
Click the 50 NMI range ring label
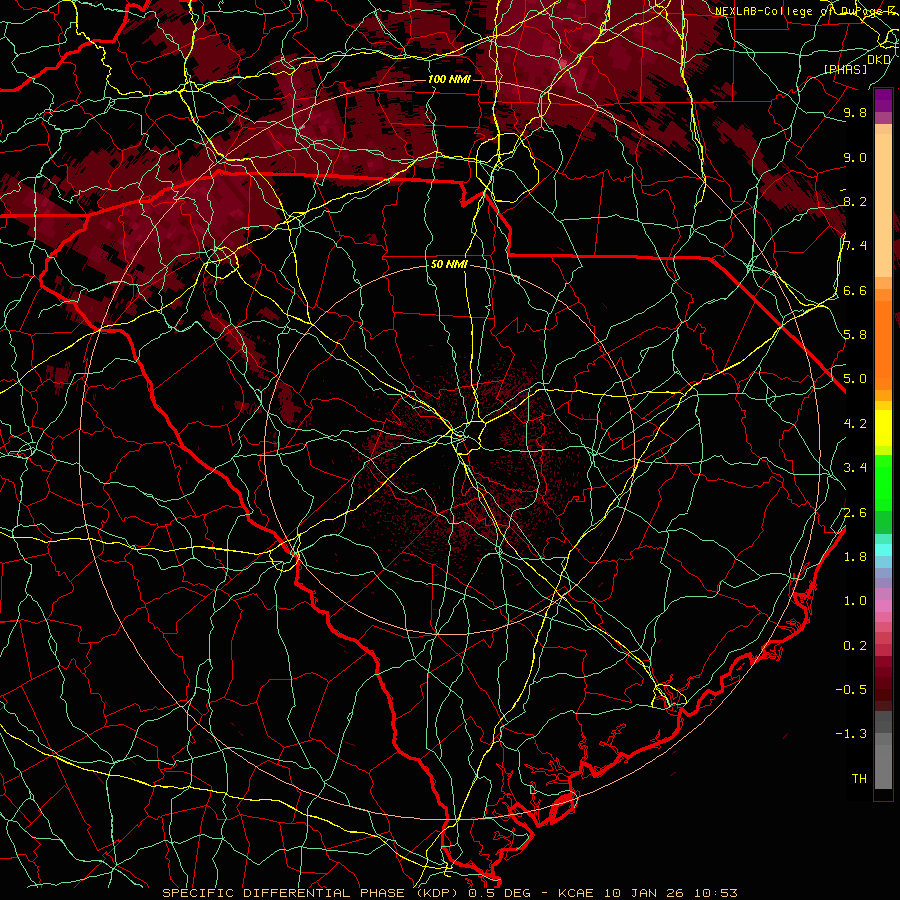click(449, 265)
